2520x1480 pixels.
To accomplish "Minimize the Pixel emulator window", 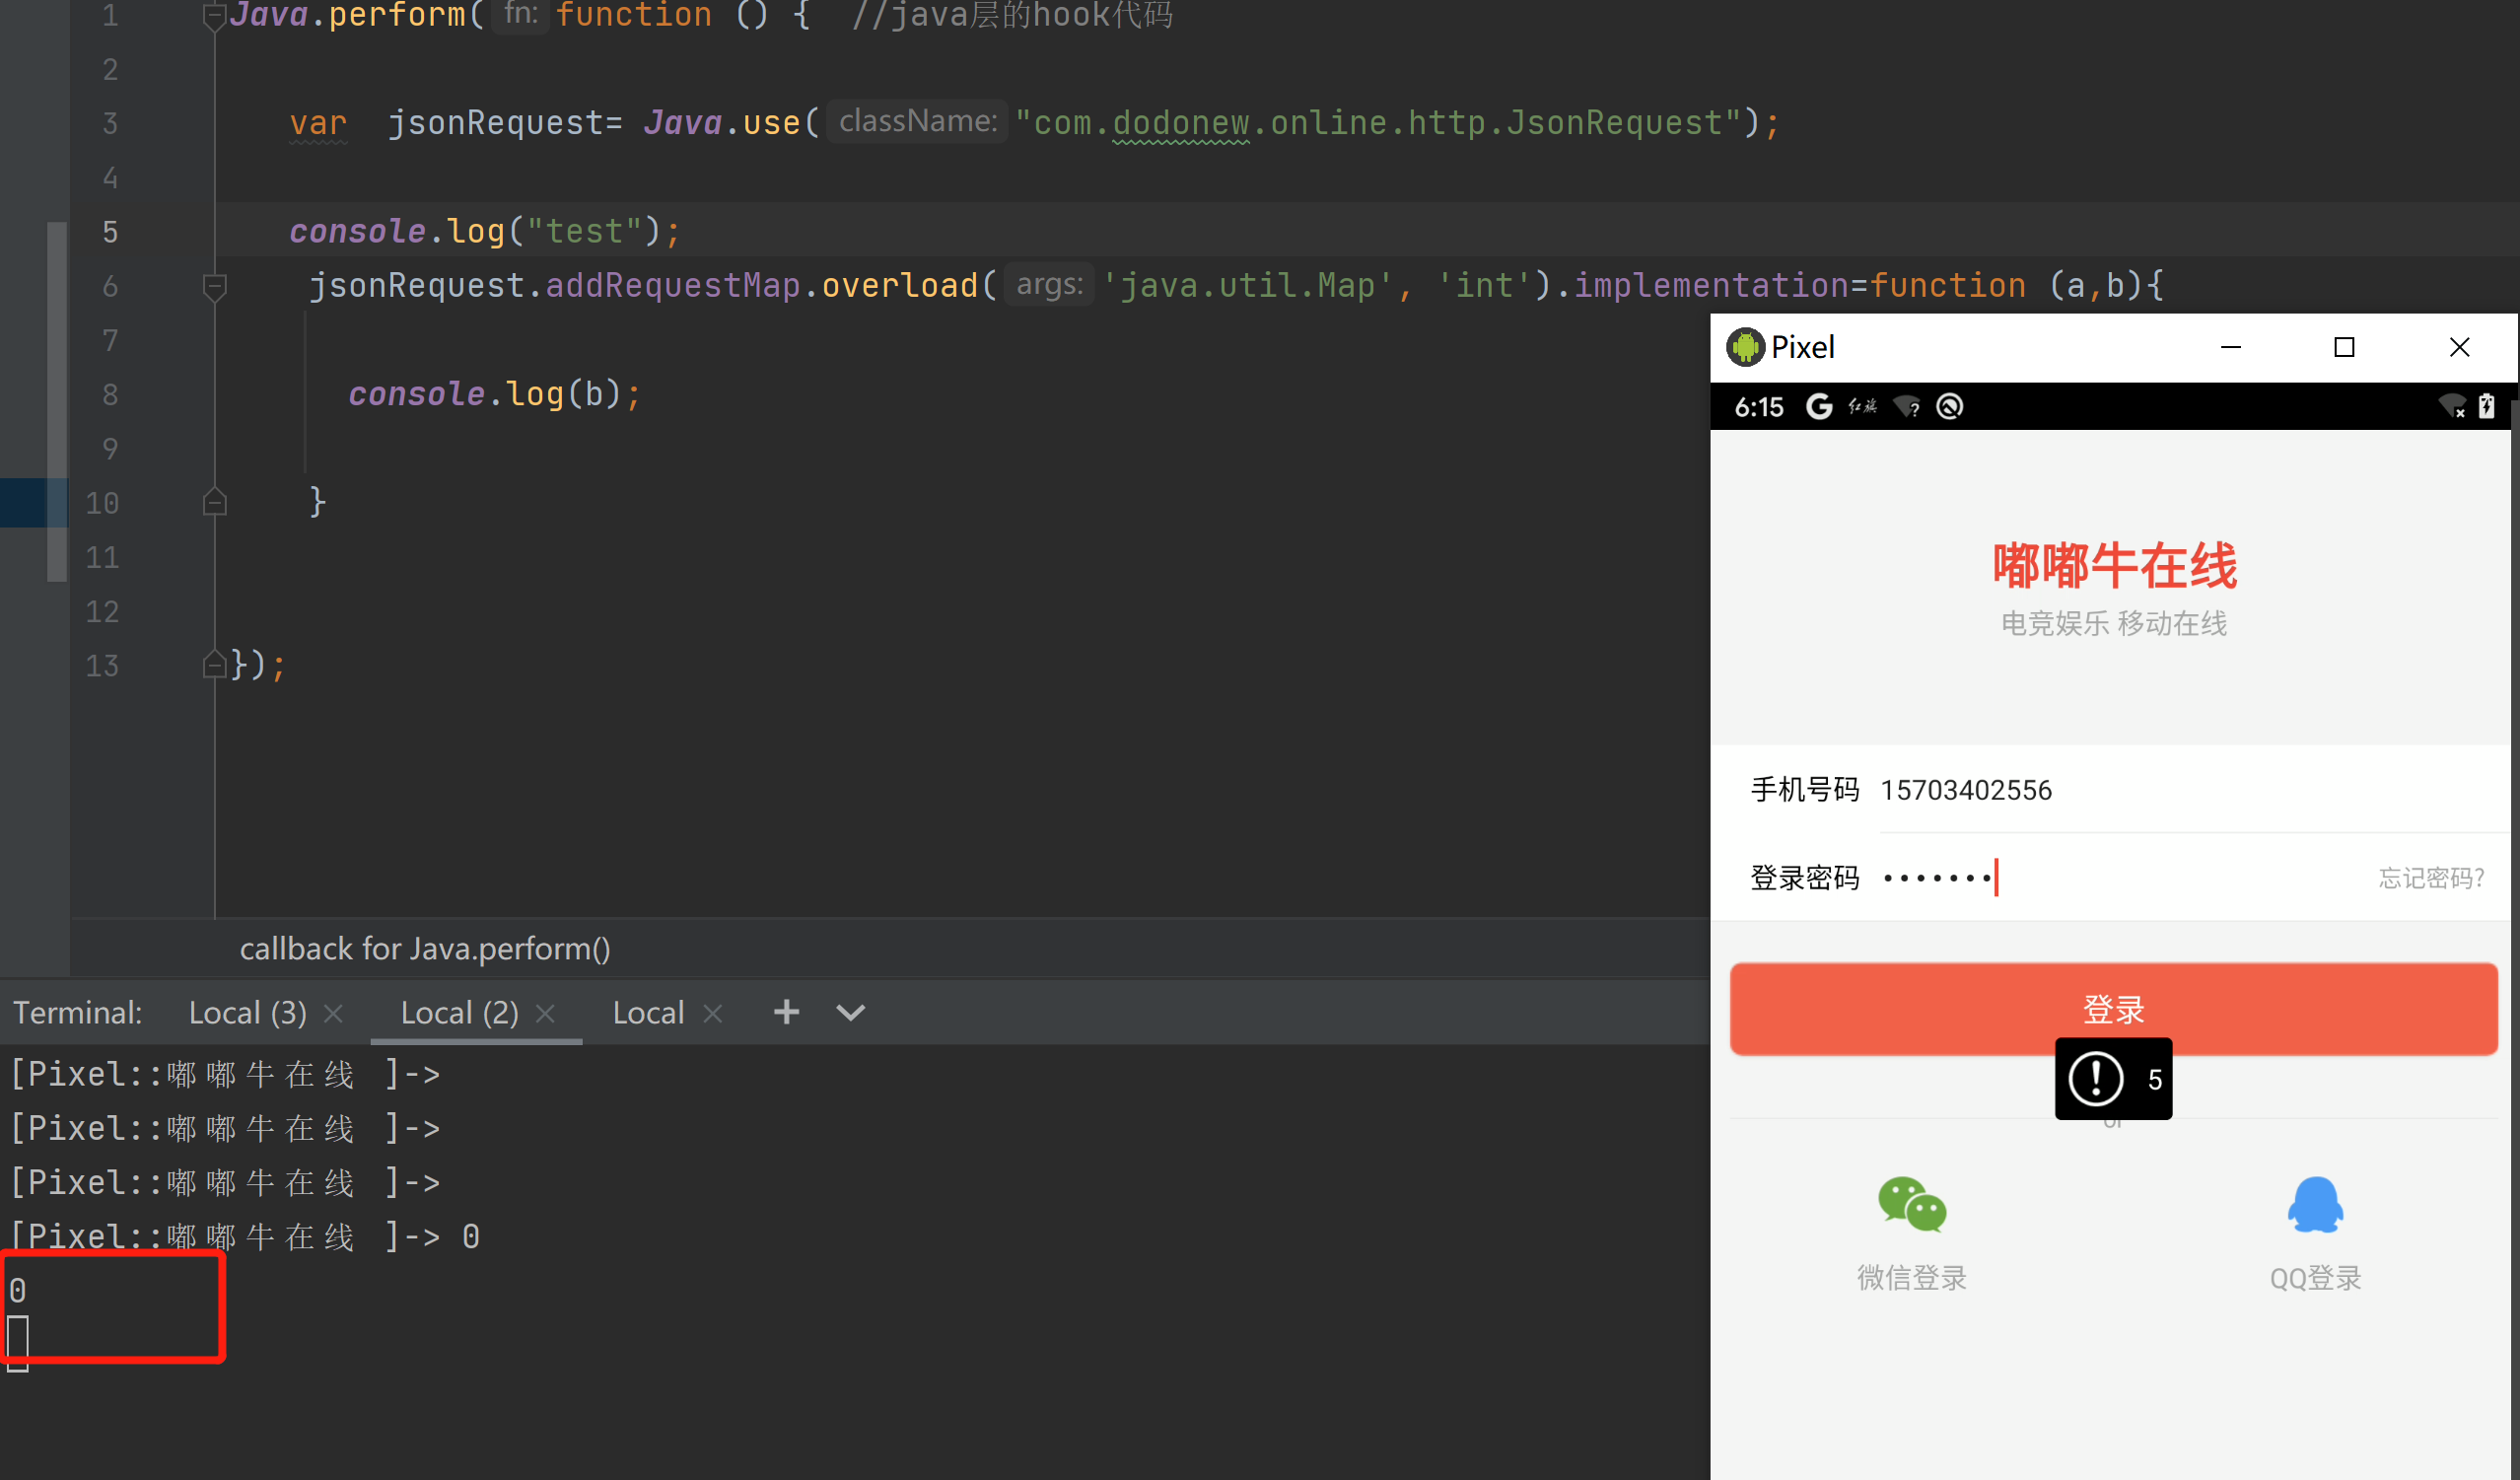I will pos(2230,347).
